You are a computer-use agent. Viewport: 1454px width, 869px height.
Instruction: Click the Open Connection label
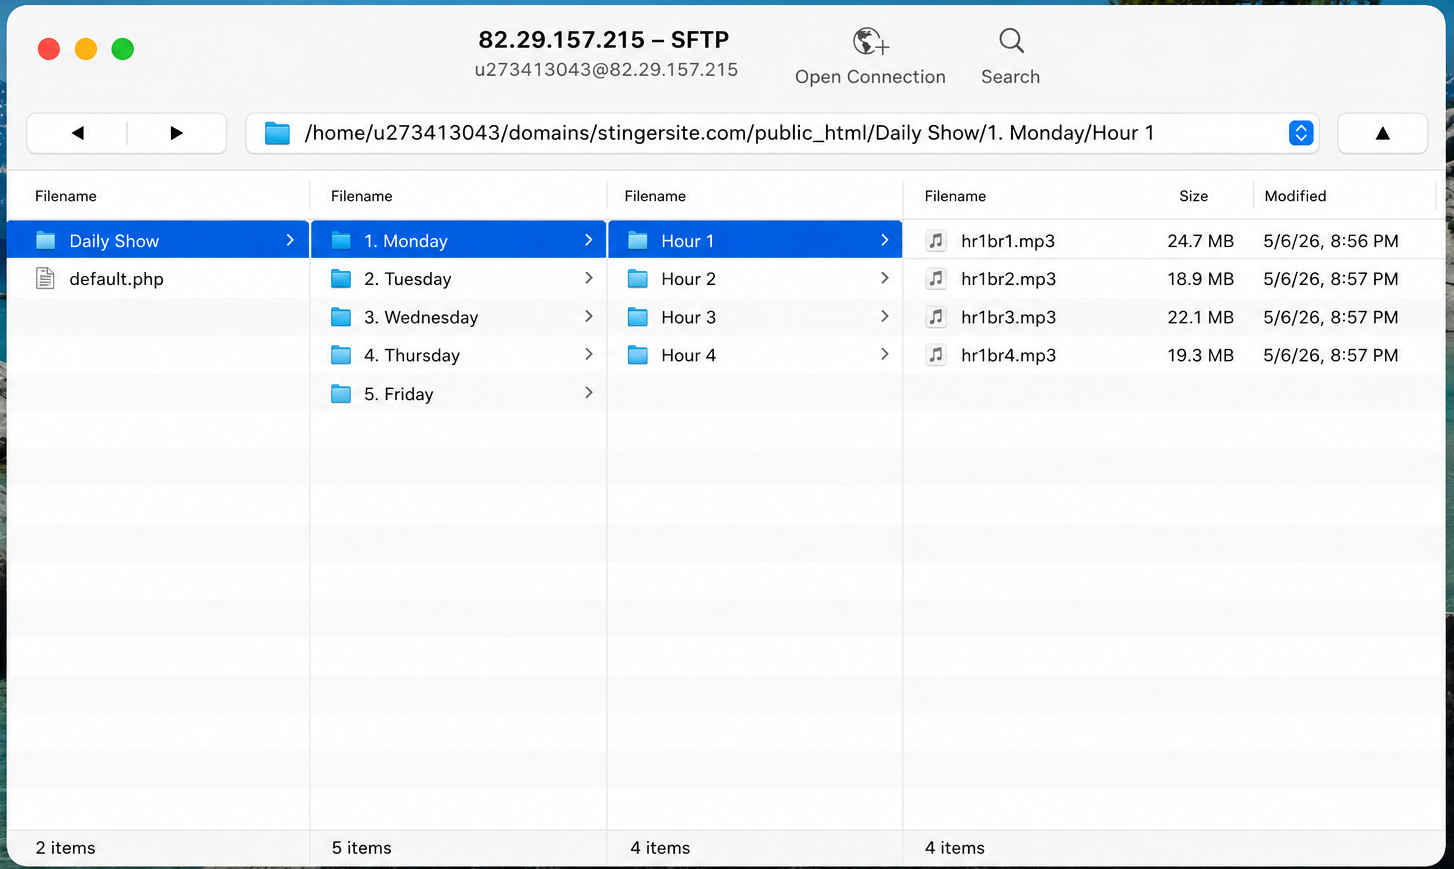(x=870, y=77)
